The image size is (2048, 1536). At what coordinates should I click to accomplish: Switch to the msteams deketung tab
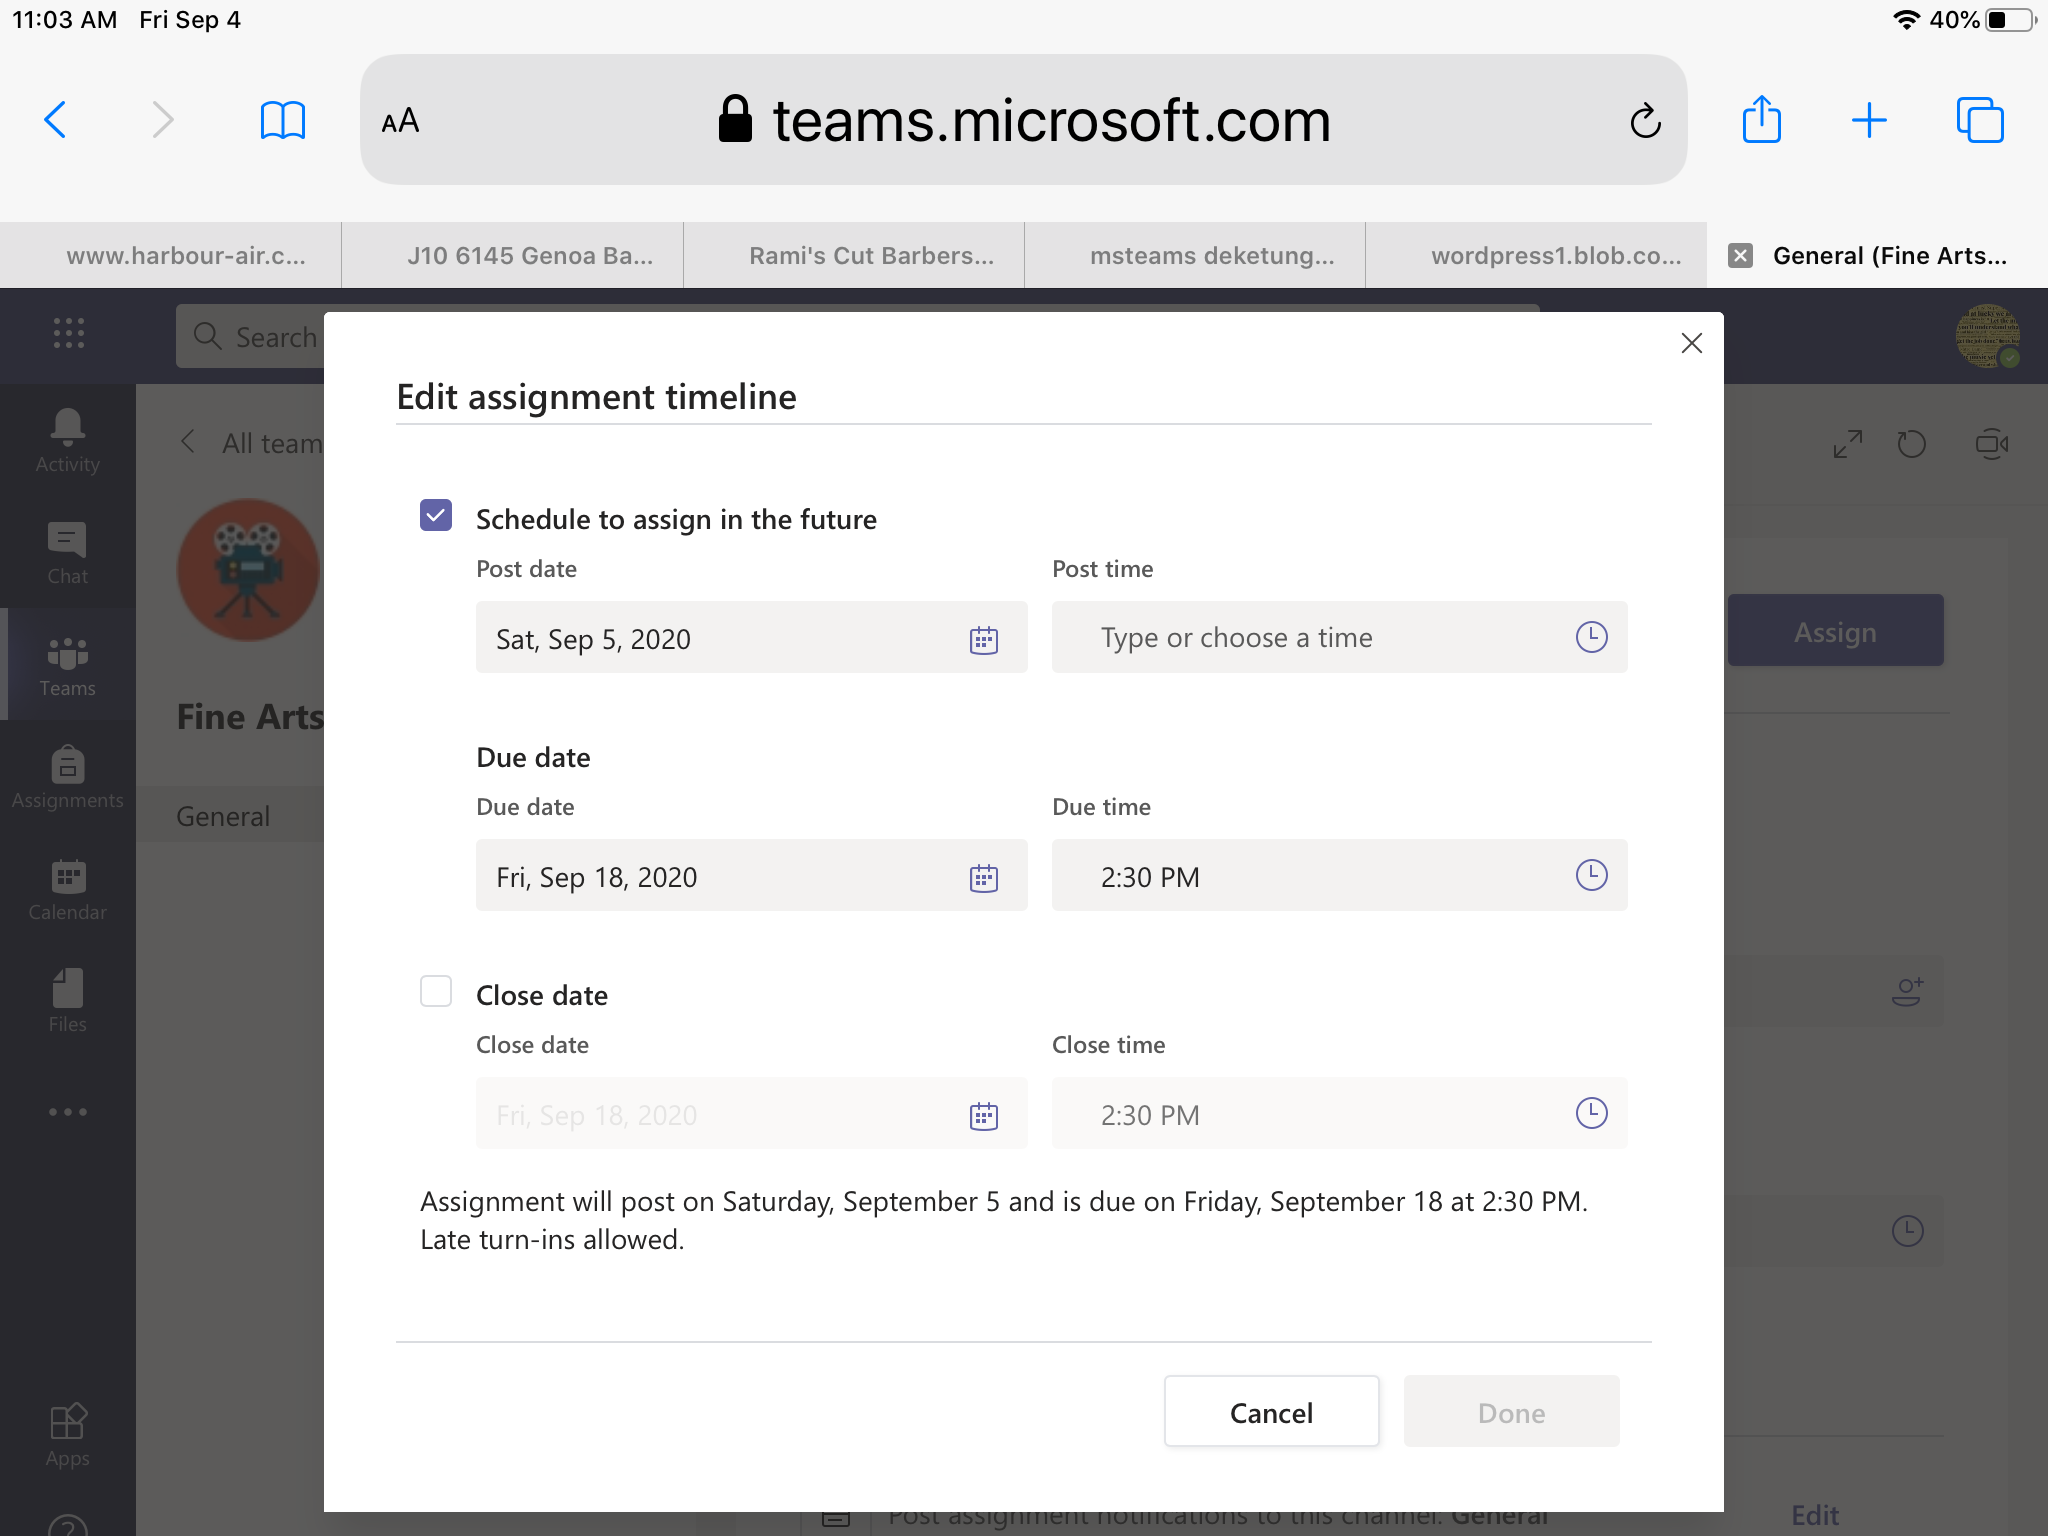[1211, 256]
